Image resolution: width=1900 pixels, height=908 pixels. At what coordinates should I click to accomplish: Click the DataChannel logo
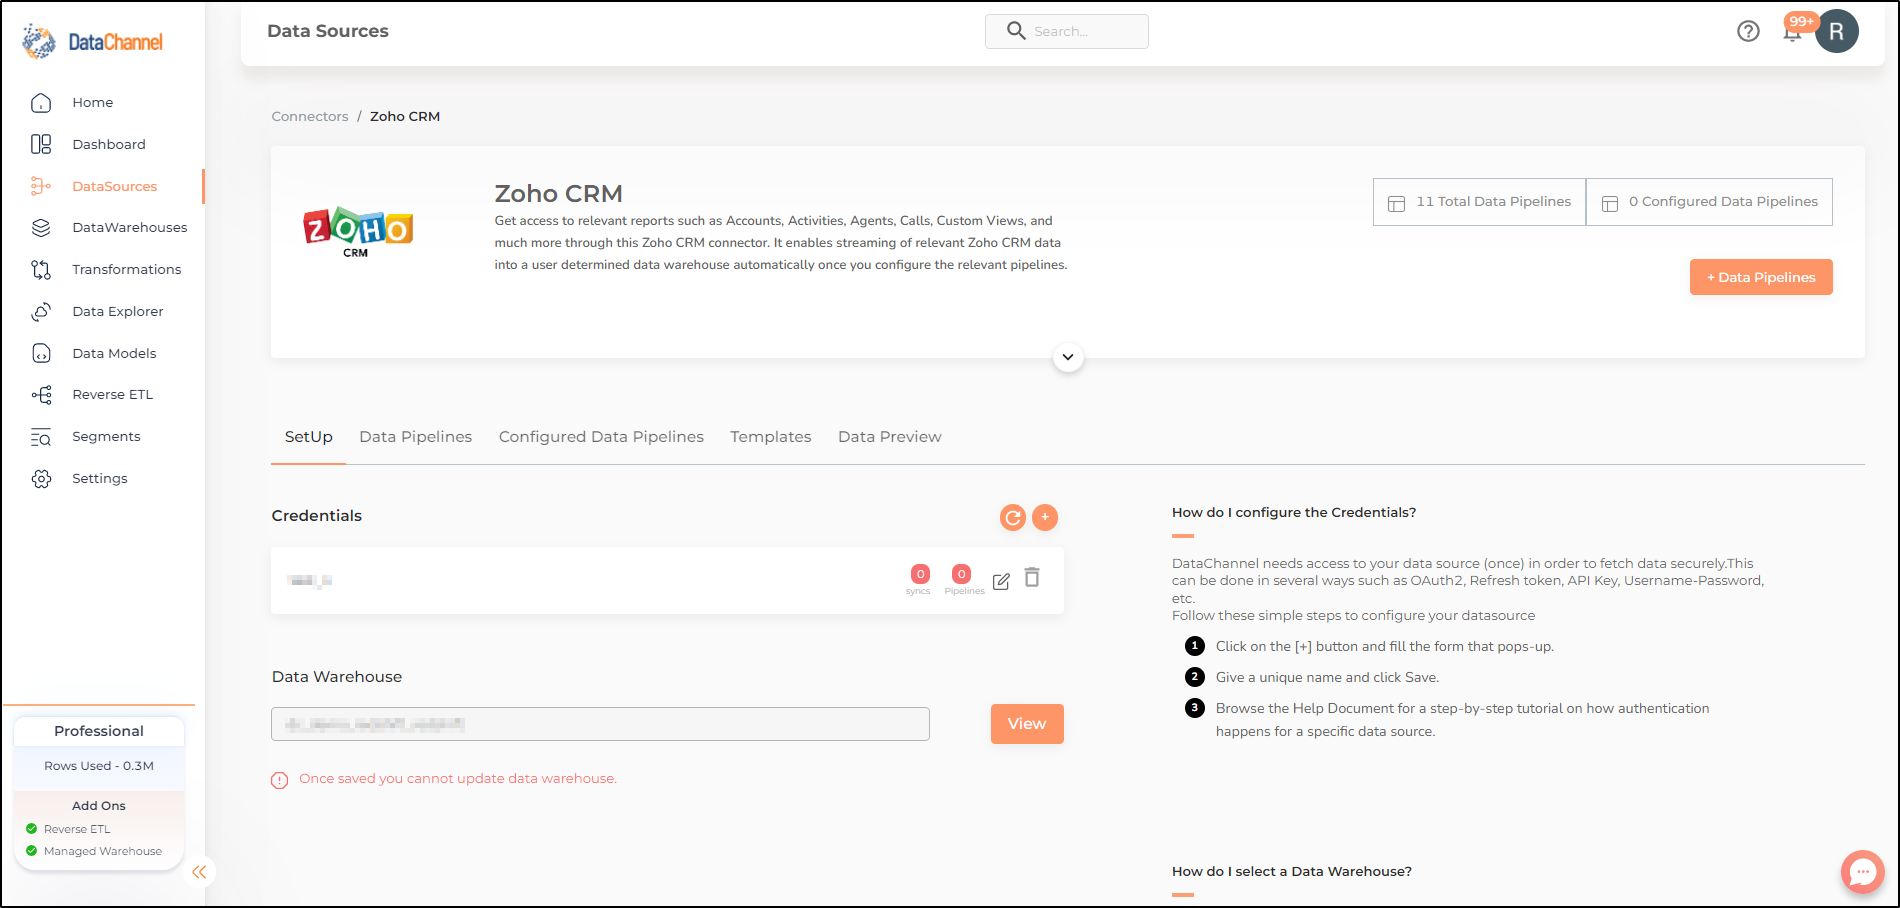pos(92,42)
